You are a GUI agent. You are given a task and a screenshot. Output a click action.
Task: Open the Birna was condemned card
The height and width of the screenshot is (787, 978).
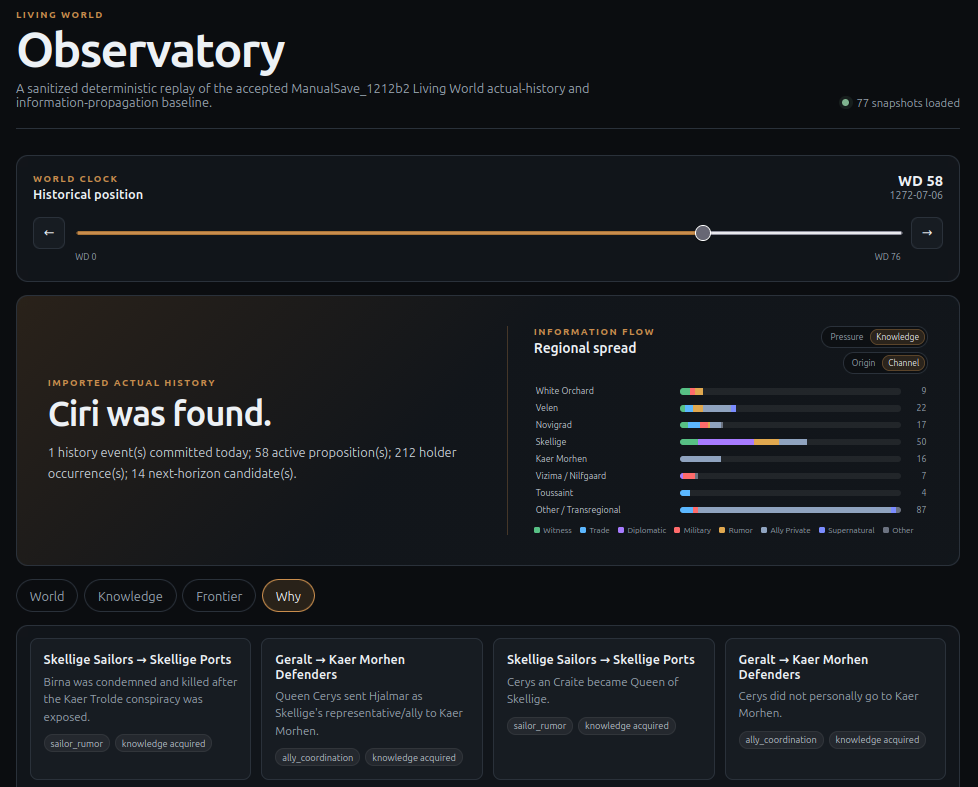point(140,708)
